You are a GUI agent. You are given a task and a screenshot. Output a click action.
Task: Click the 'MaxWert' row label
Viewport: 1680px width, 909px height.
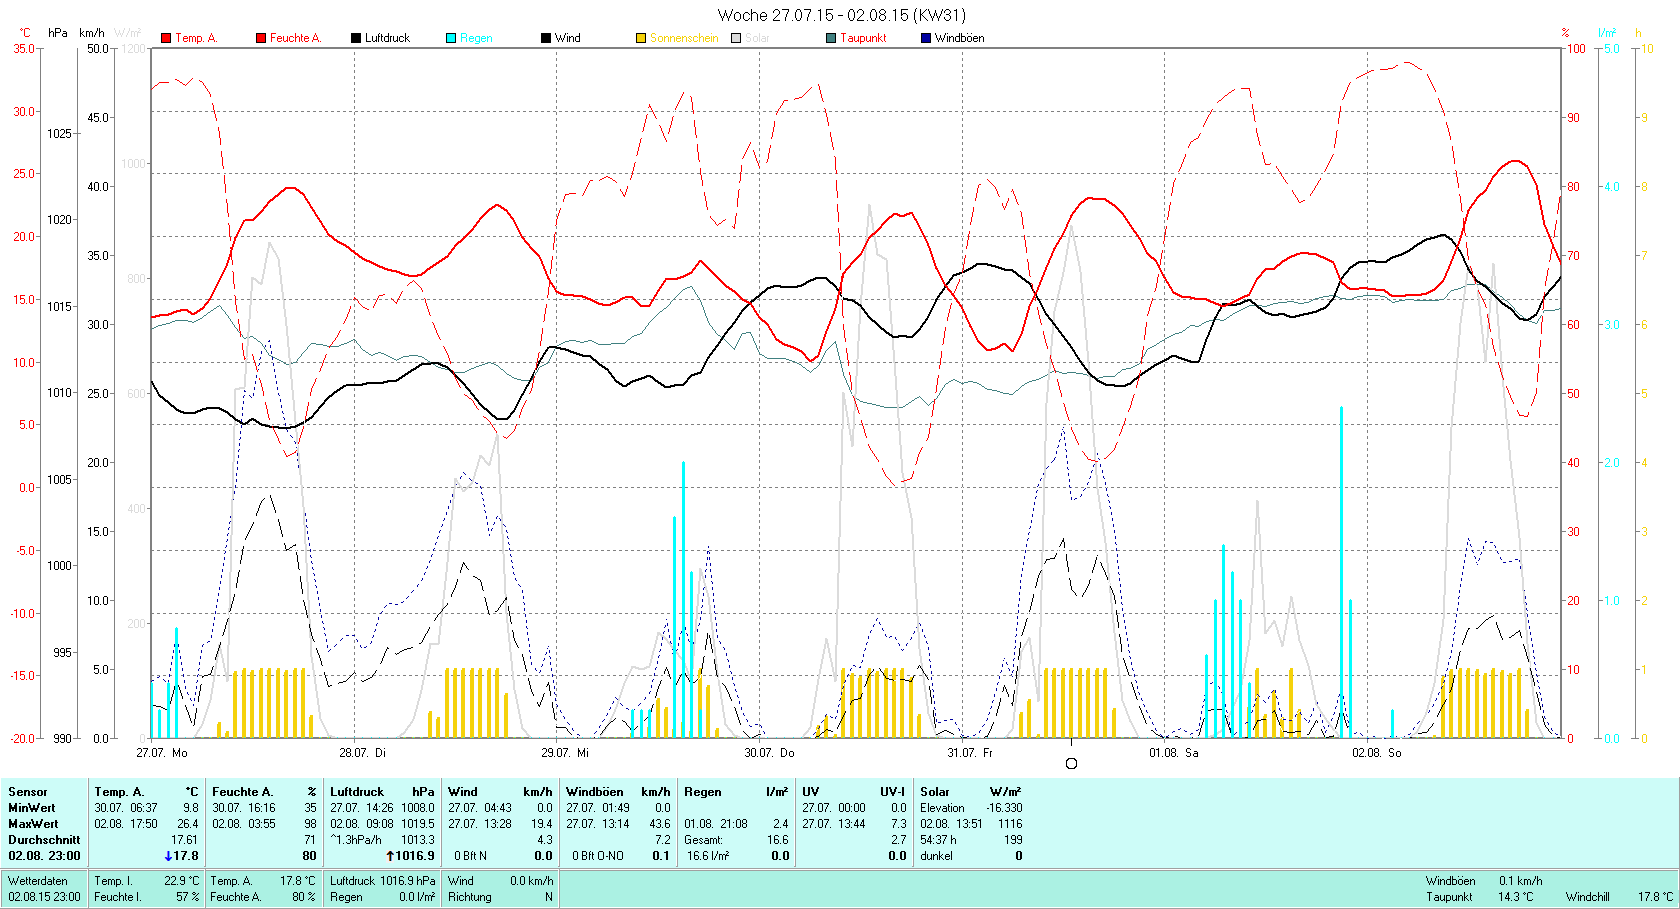point(33,824)
